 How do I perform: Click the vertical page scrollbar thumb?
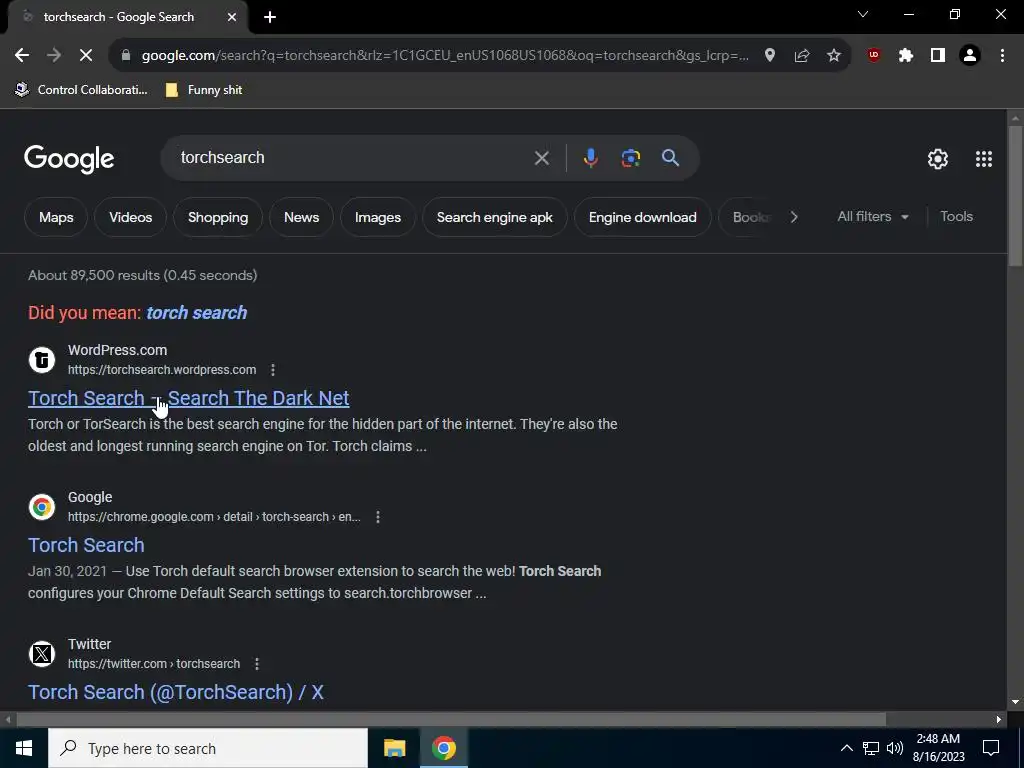tap(1015, 196)
